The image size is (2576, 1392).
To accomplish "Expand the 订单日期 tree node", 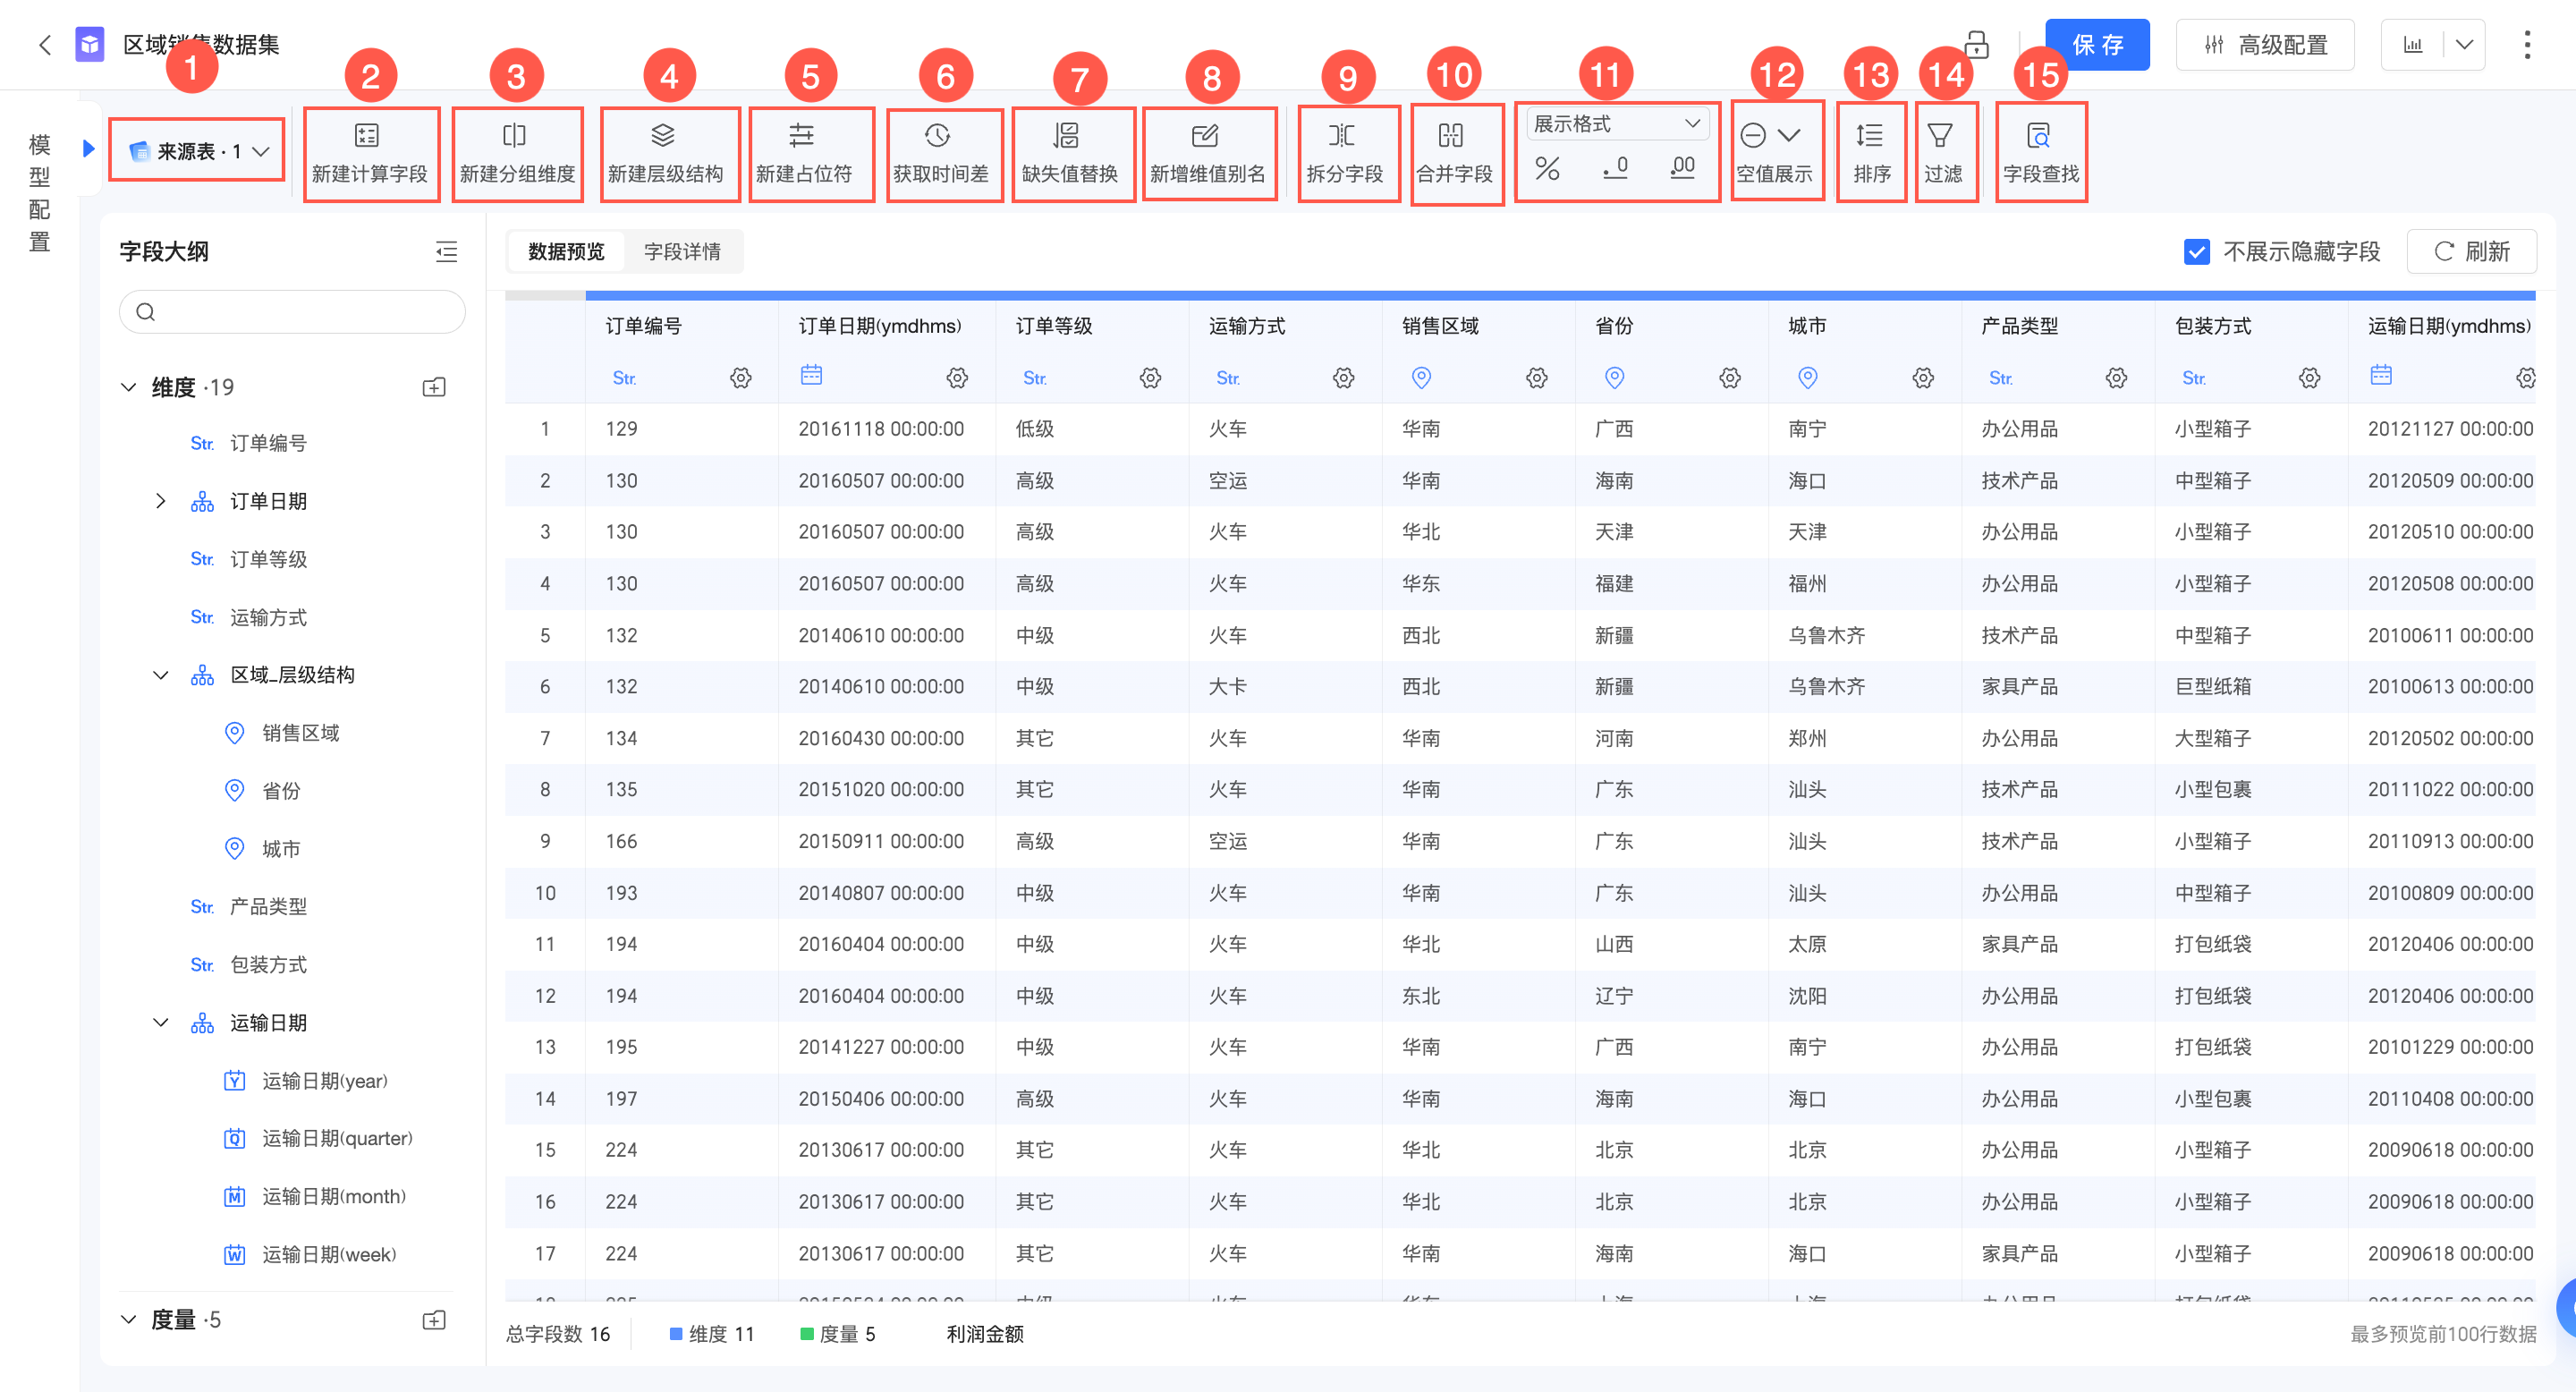I will coord(160,501).
